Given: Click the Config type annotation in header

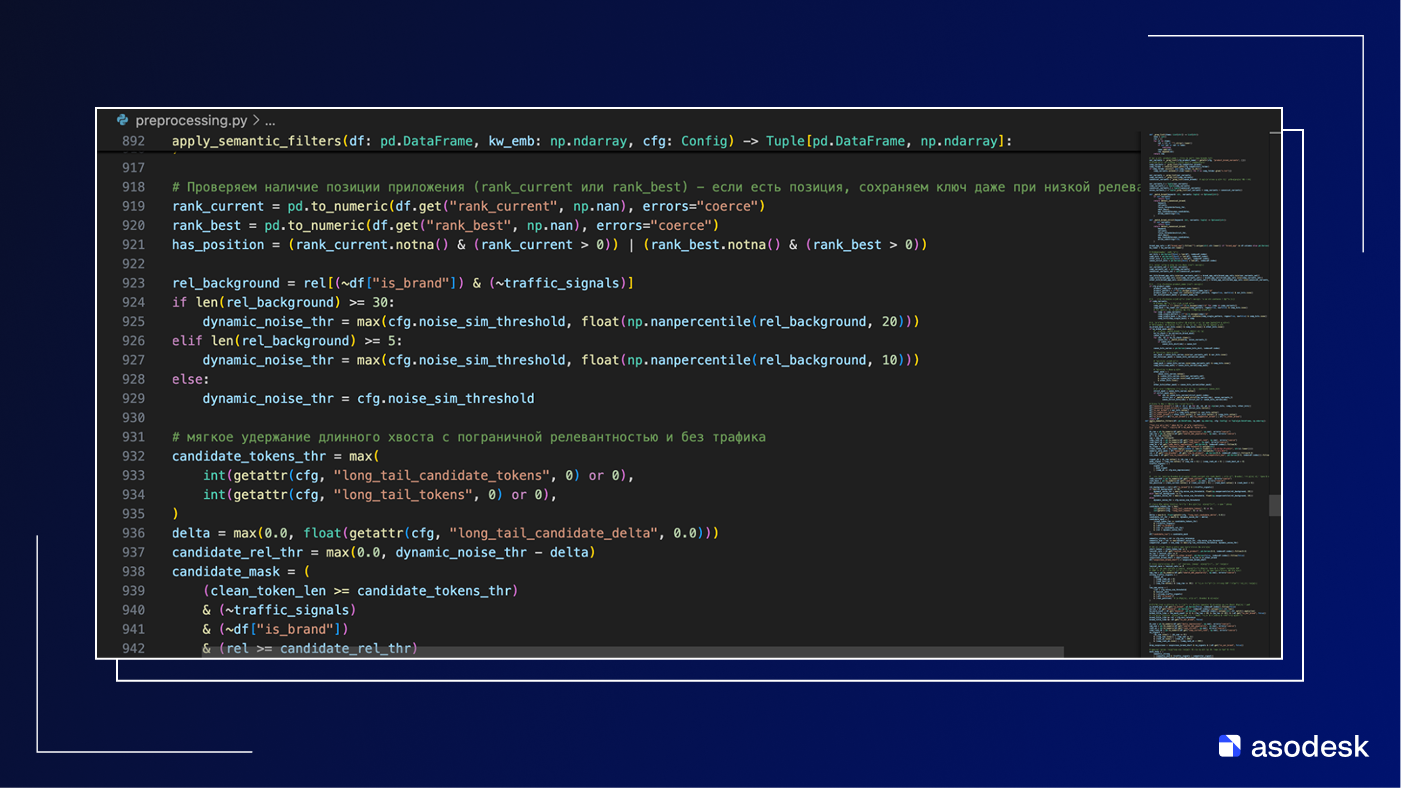Looking at the screenshot, I should pos(704,141).
